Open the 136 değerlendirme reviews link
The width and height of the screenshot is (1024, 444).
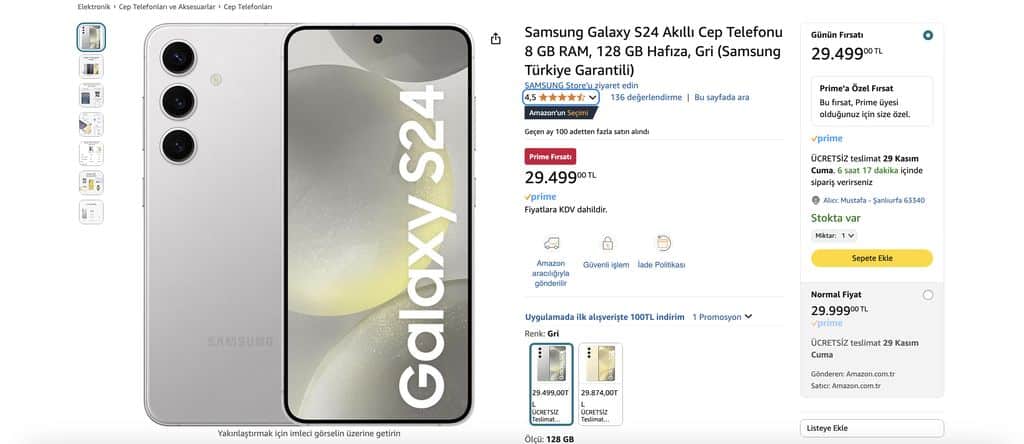click(646, 97)
